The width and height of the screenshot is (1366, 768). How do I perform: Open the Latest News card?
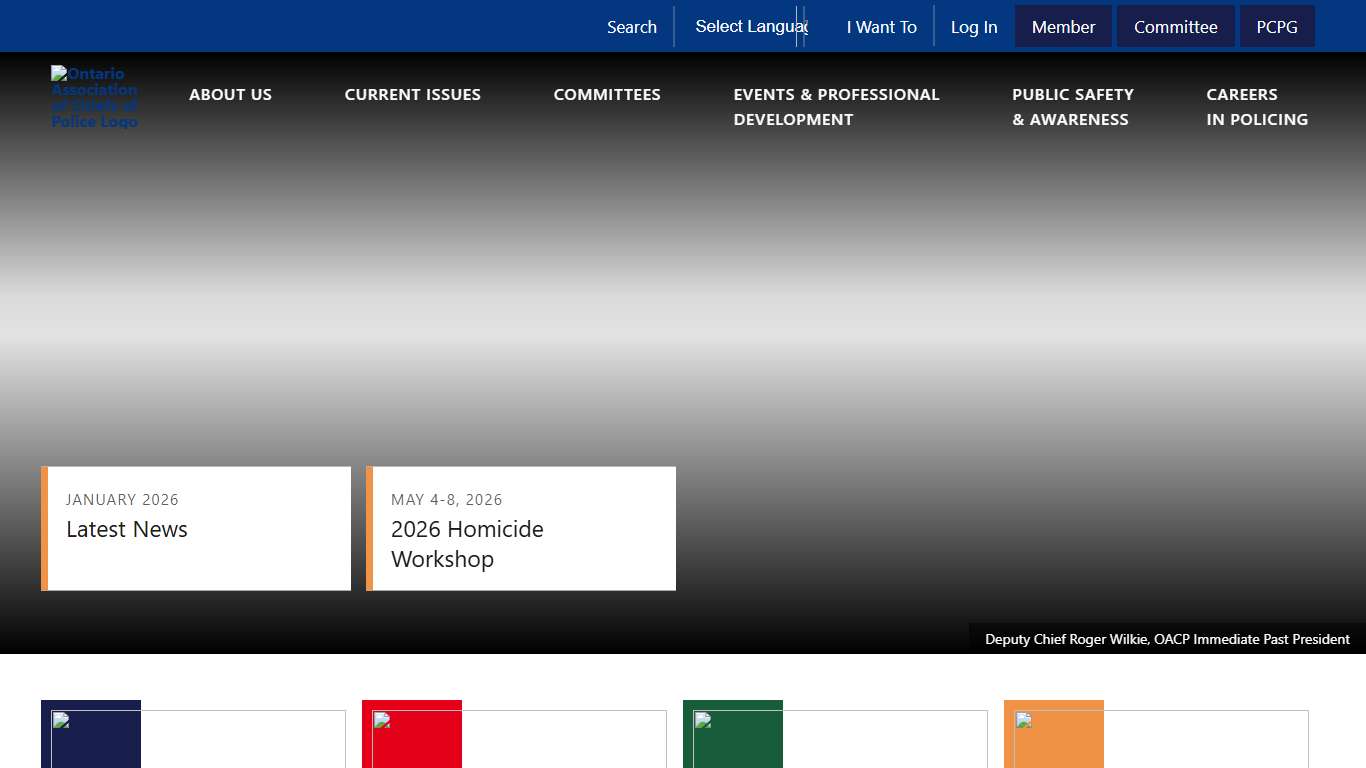(196, 528)
